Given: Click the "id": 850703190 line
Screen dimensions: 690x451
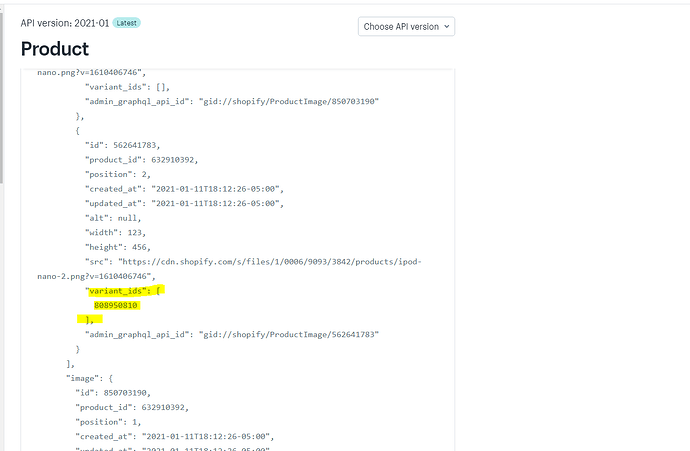Looking at the screenshot, I should pos(113,393).
